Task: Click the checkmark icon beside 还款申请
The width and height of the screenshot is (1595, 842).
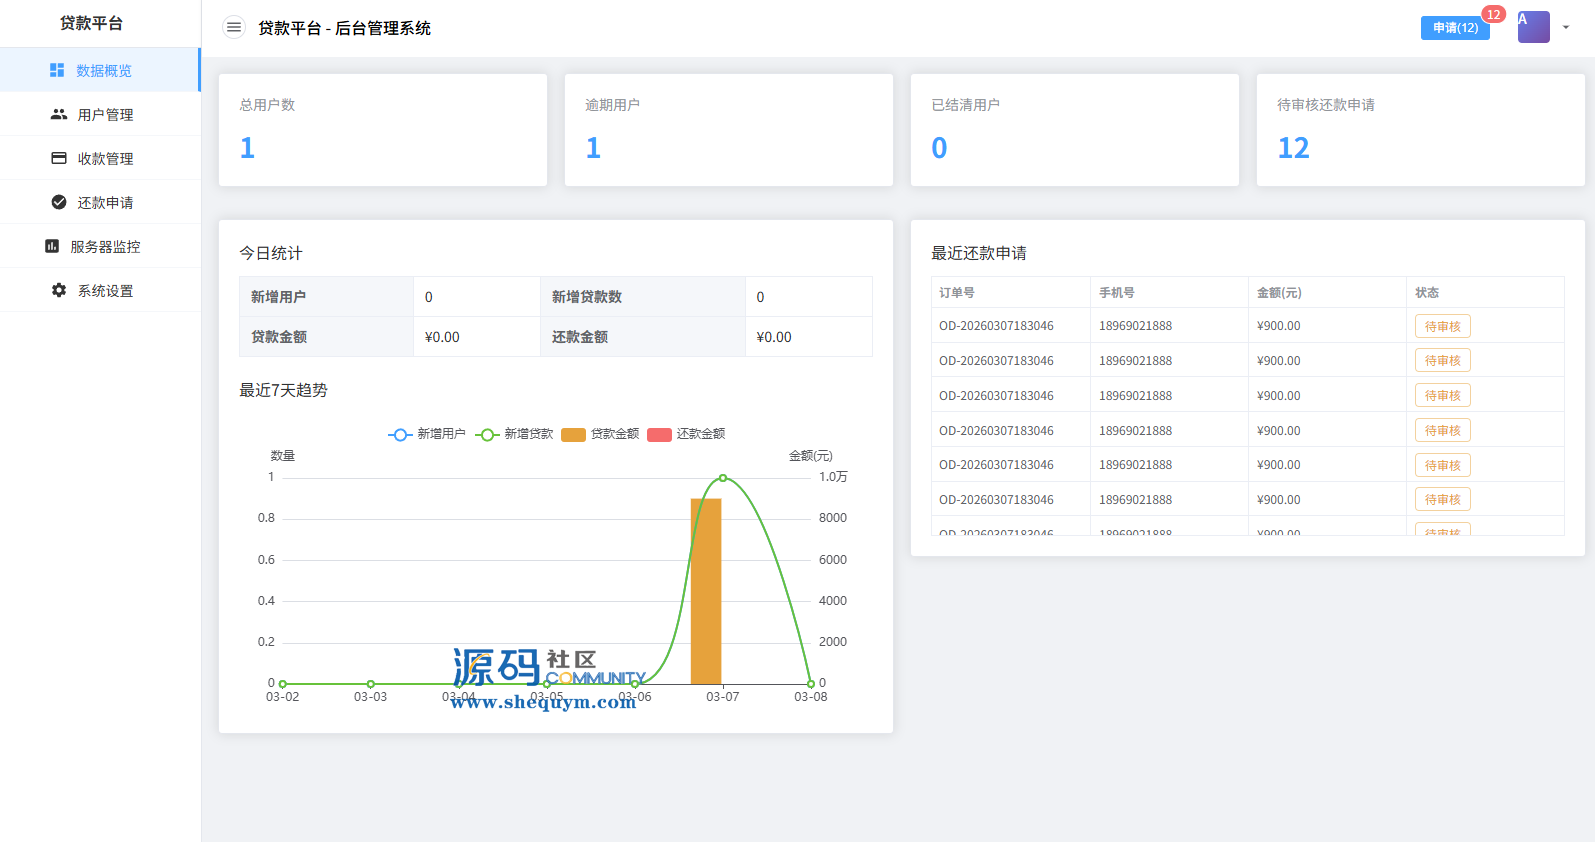Action: pyautogui.click(x=59, y=202)
